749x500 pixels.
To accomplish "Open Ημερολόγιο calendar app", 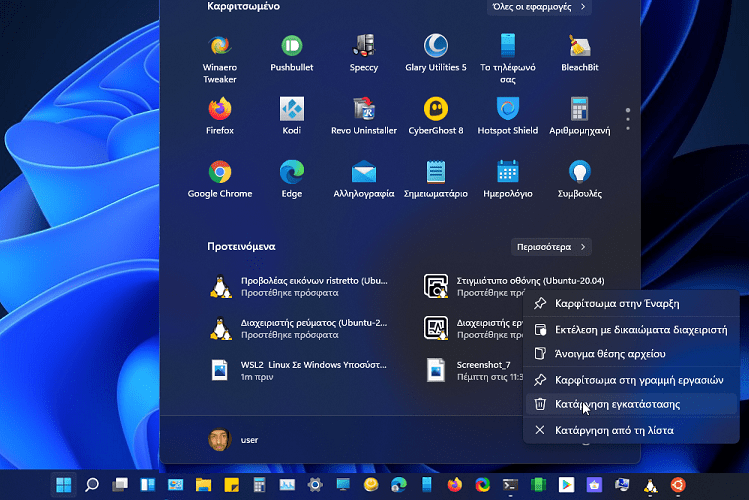I will pyautogui.click(x=507, y=179).
